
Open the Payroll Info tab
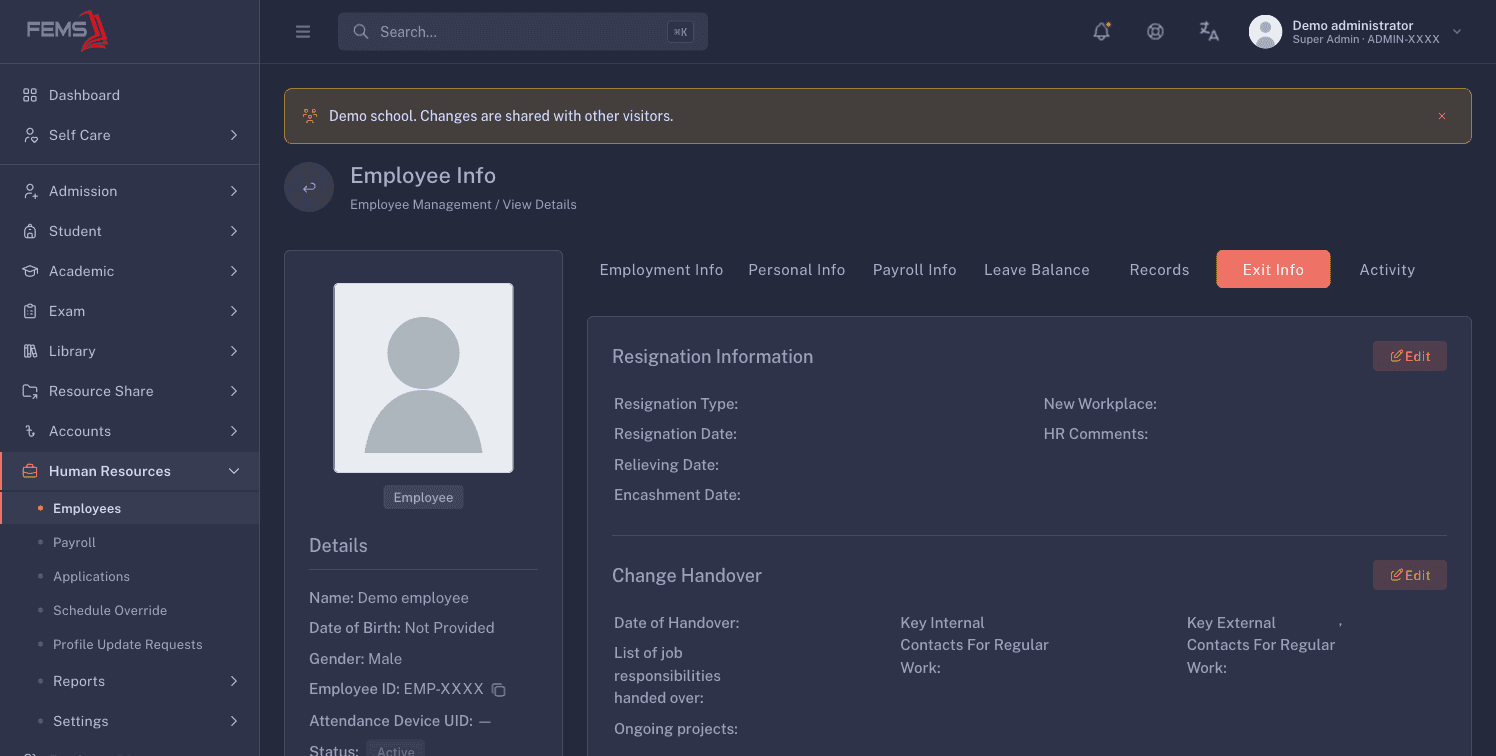[915, 270]
